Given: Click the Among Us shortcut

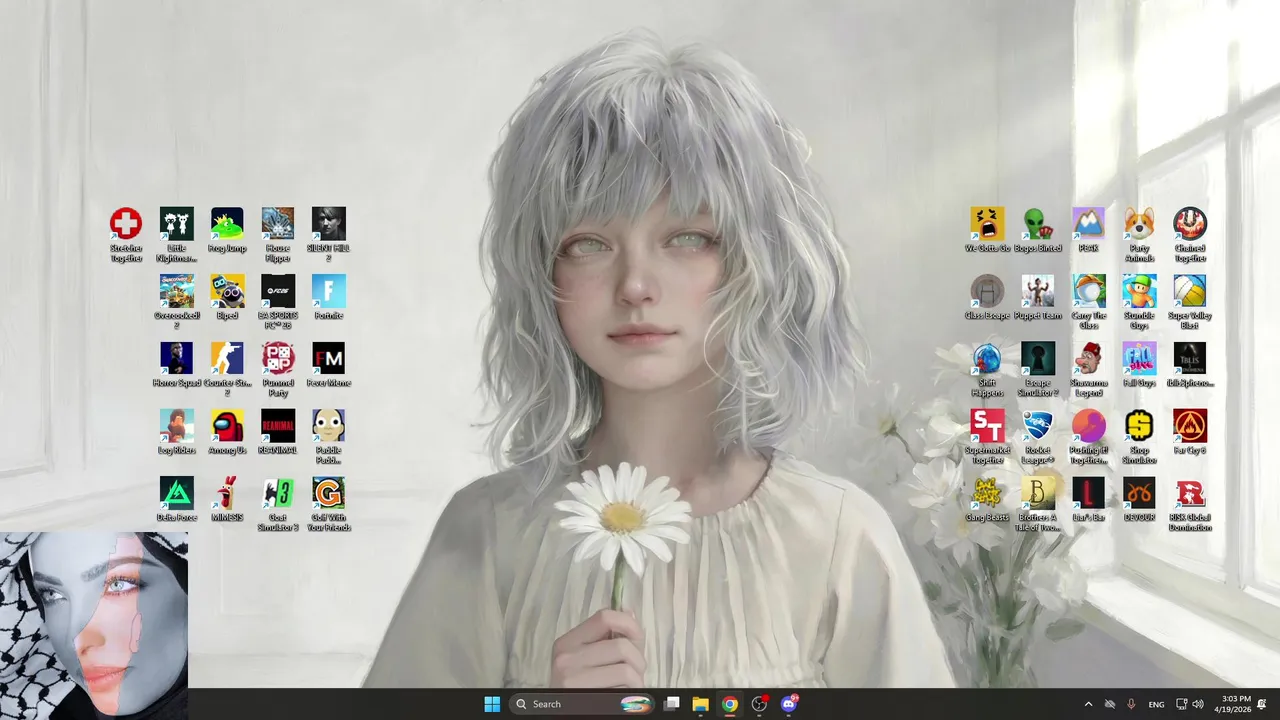Looking at the screenshot, I should click(227, 426).
